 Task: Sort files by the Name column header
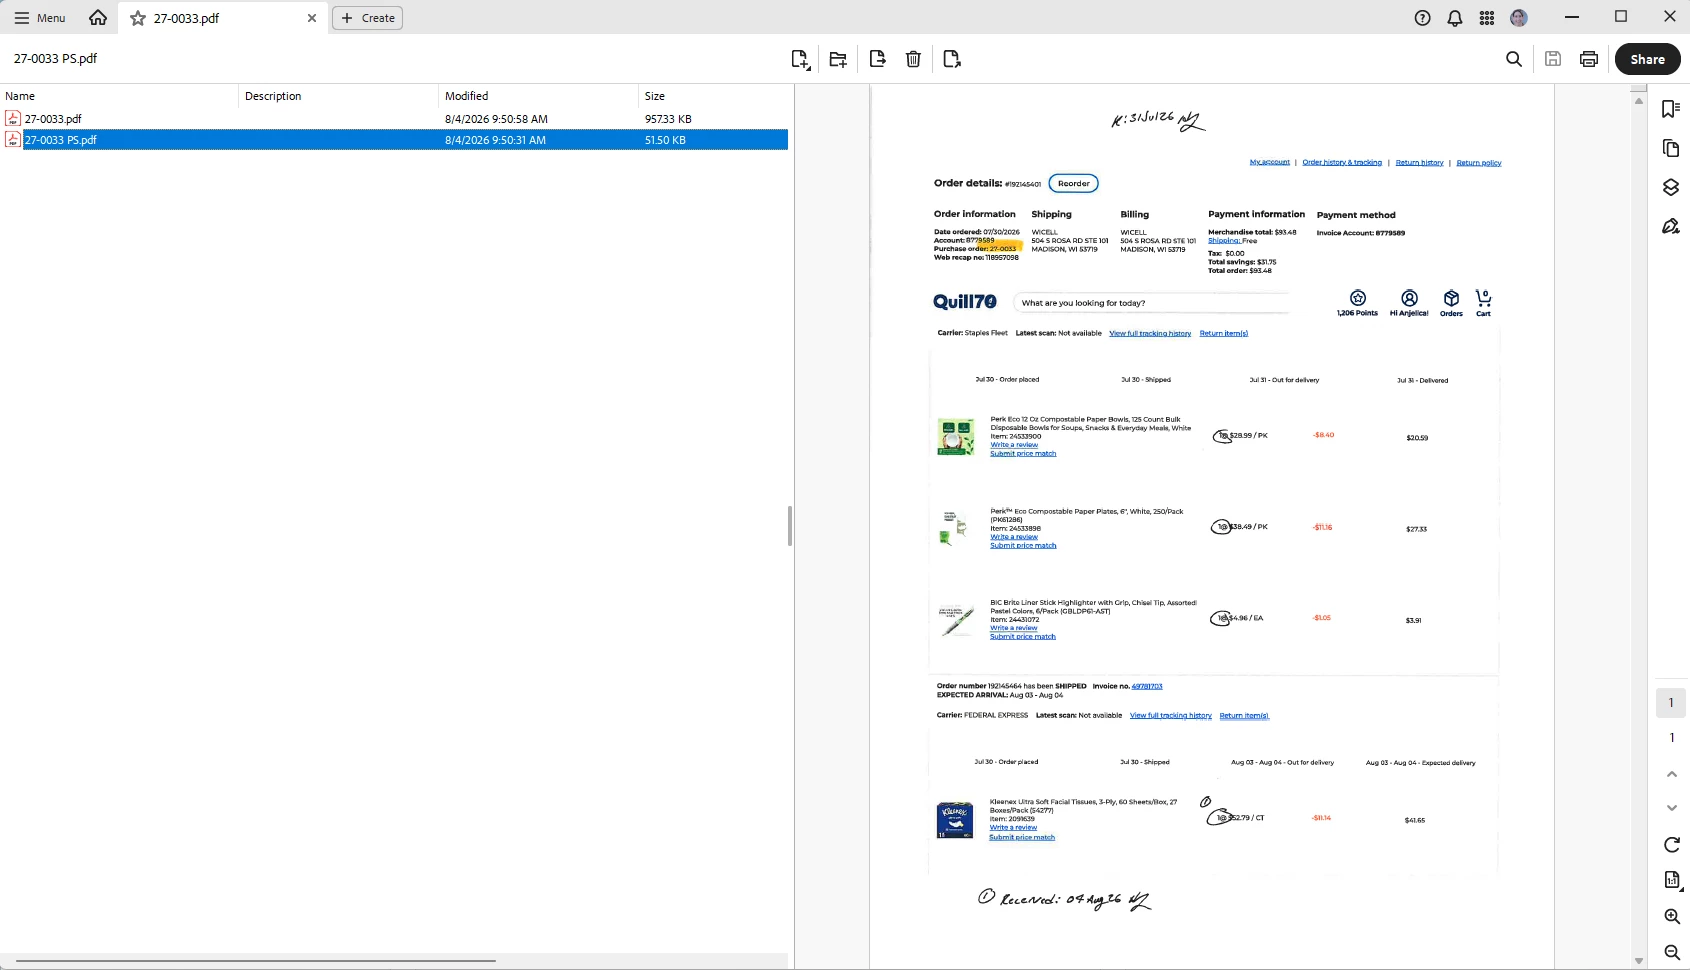[120, 96]
